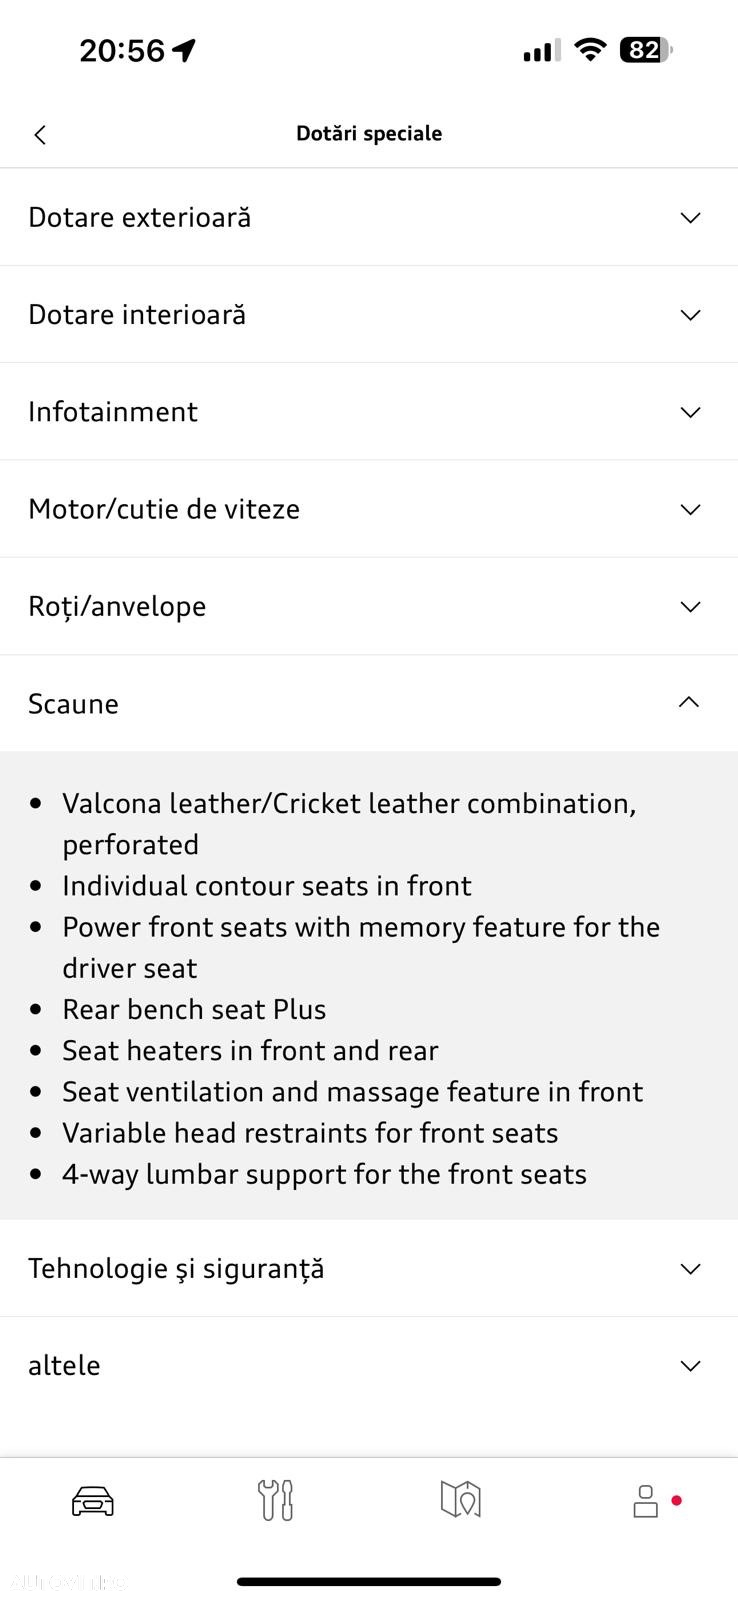Tap the Seat heaters list item
Image resolution: width=738 pixels, height=1600 pixels.
click(x=250, y=1050)
